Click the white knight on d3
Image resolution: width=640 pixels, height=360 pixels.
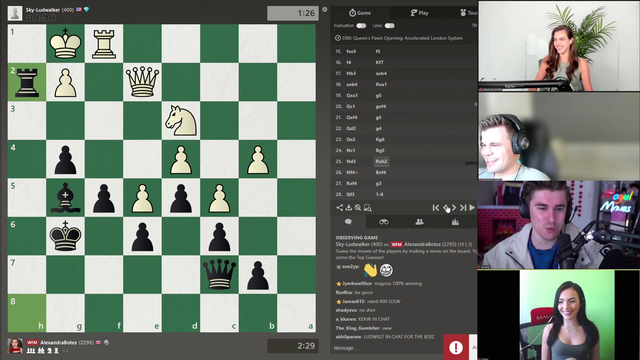click(x=181, y=120)
